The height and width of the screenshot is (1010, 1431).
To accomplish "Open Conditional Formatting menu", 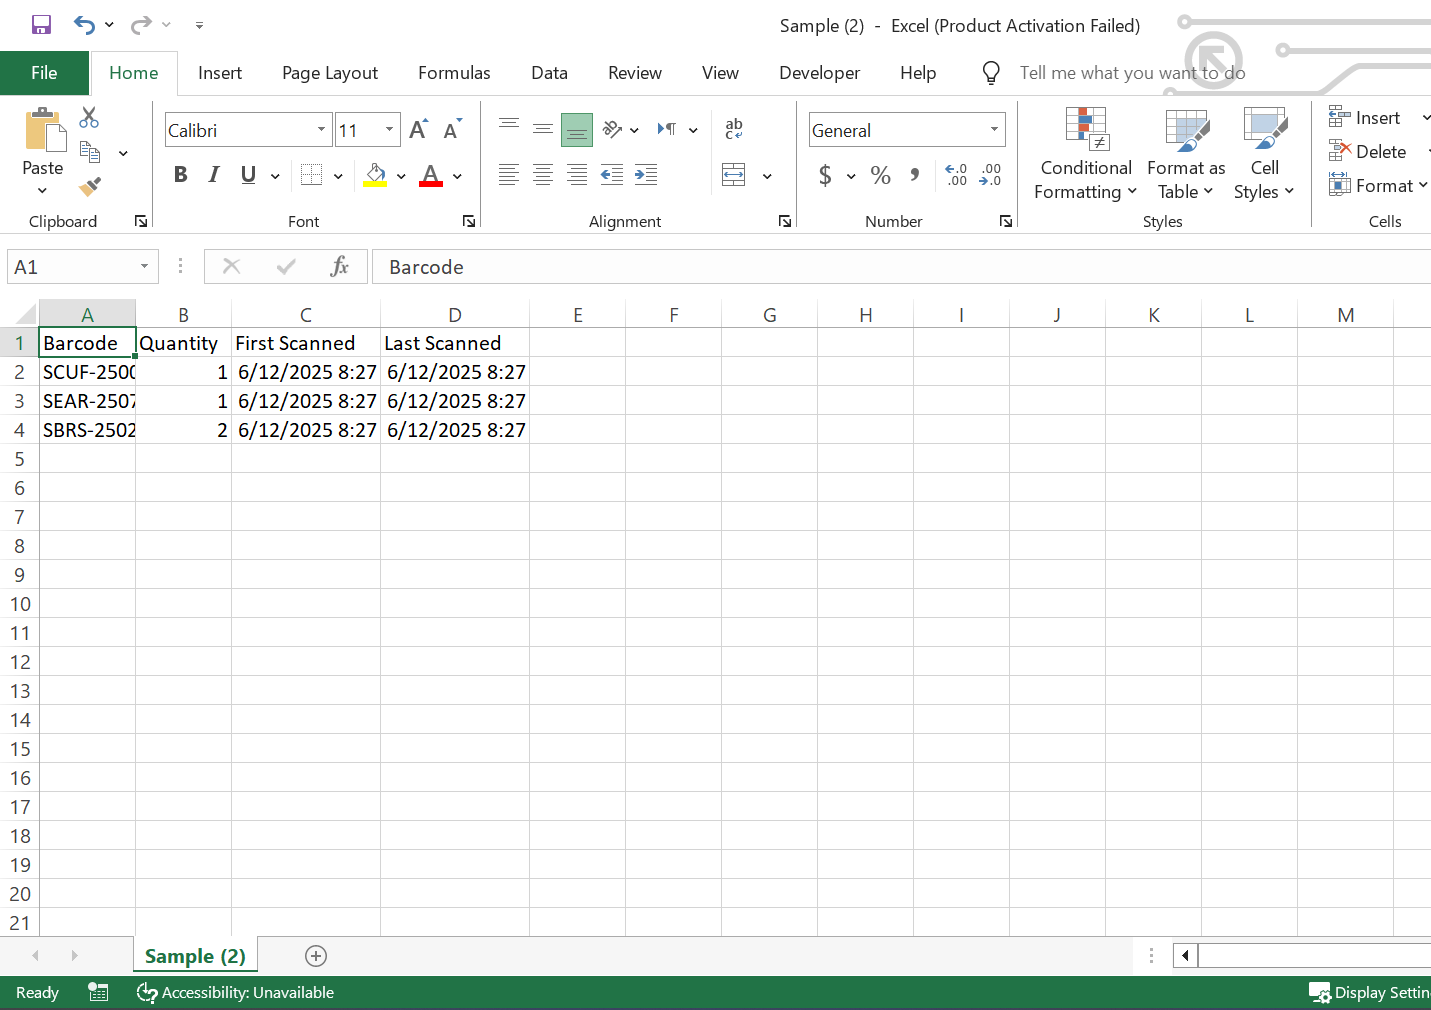I will [x=1085, y=155].
